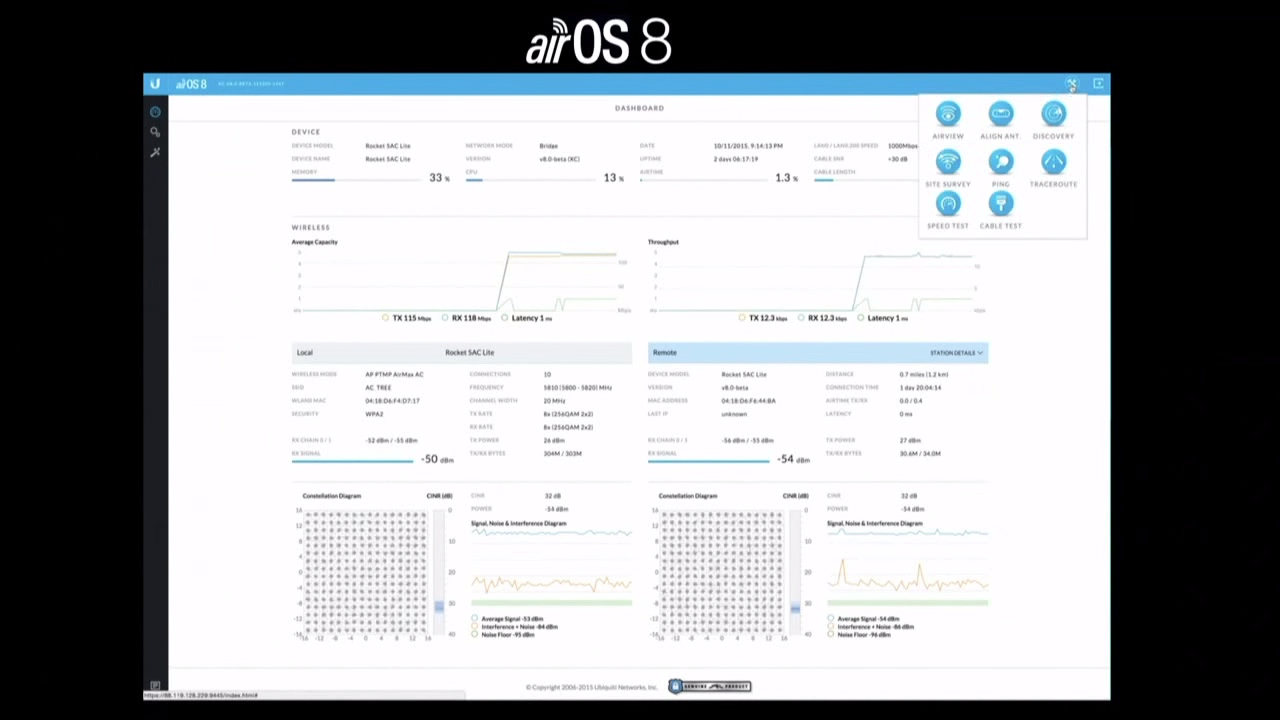Viewport: 1280px width, 720px height.
Task: Click the Ubiquiti Networks copyright text
Action: click(592, 687)
